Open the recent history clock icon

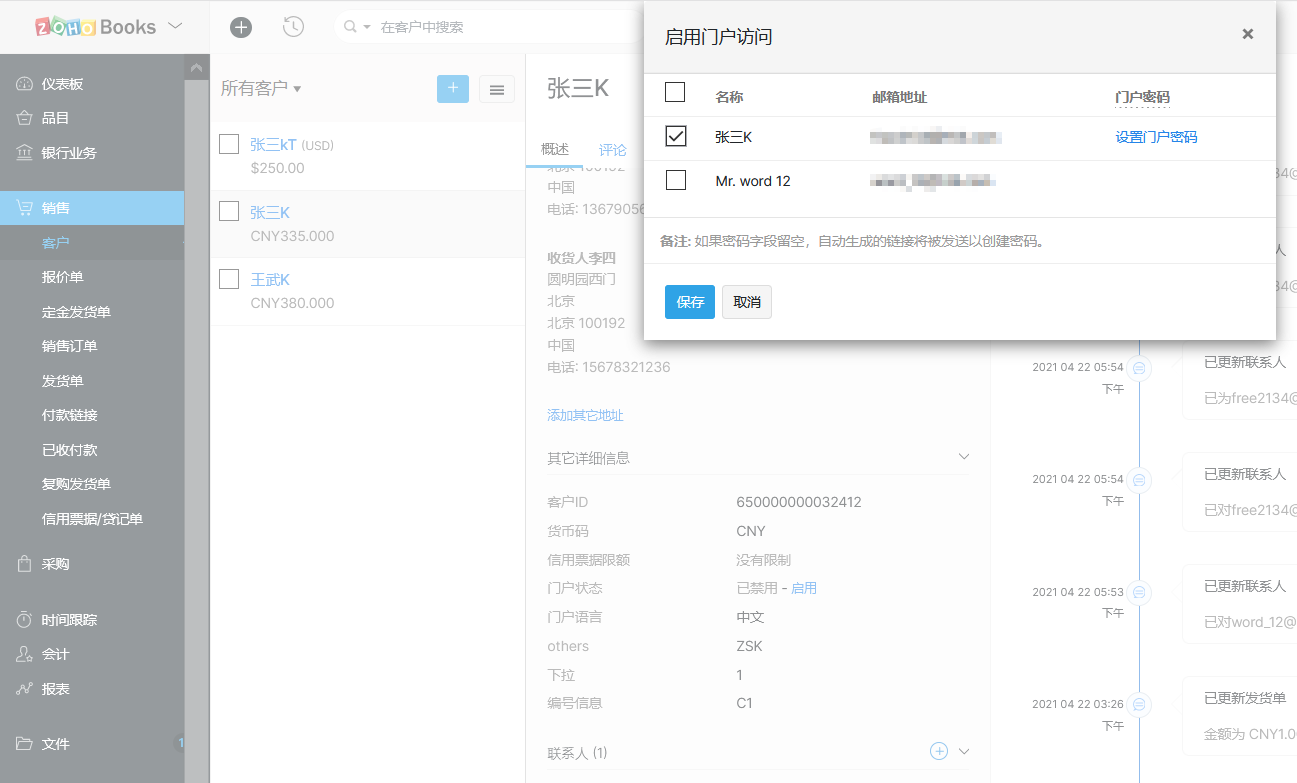pyautogui.click(x=293, y=27)
